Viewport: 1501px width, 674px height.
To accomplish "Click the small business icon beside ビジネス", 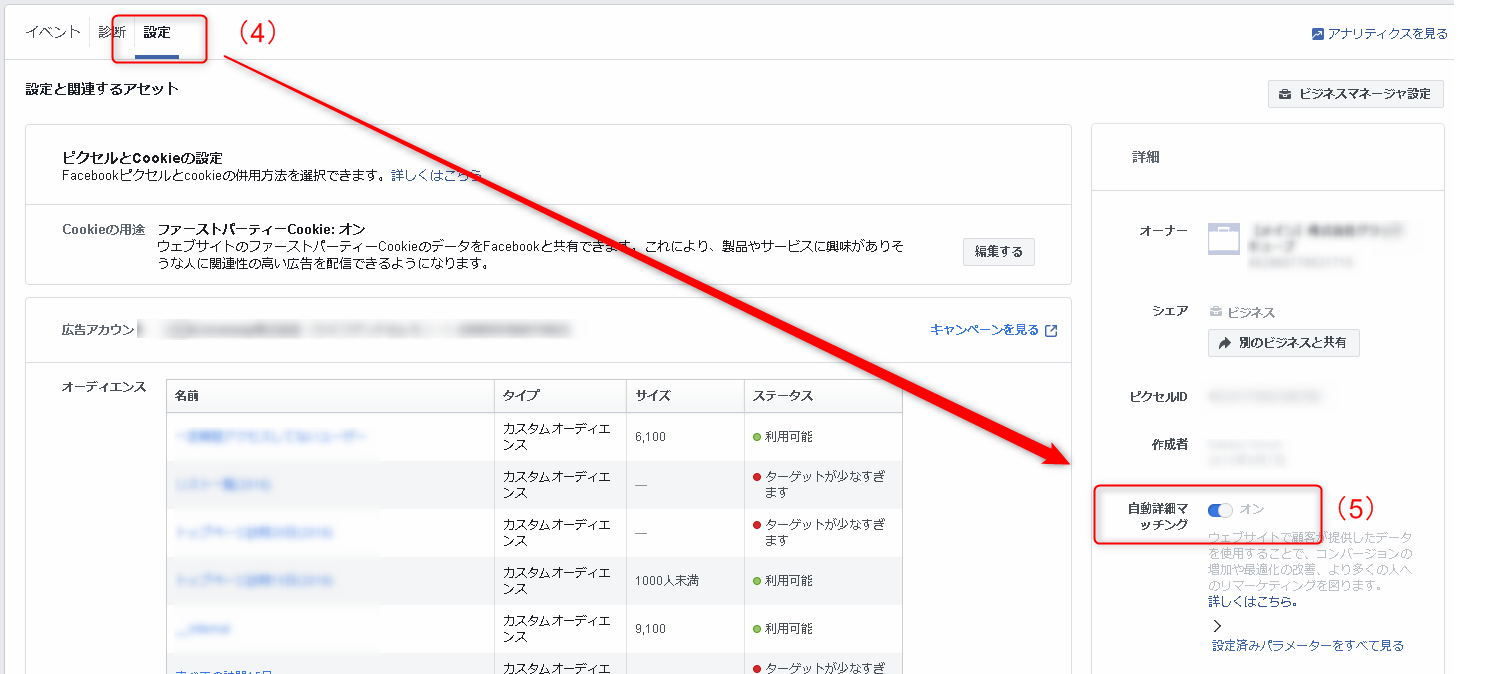I will (1216, 312).
